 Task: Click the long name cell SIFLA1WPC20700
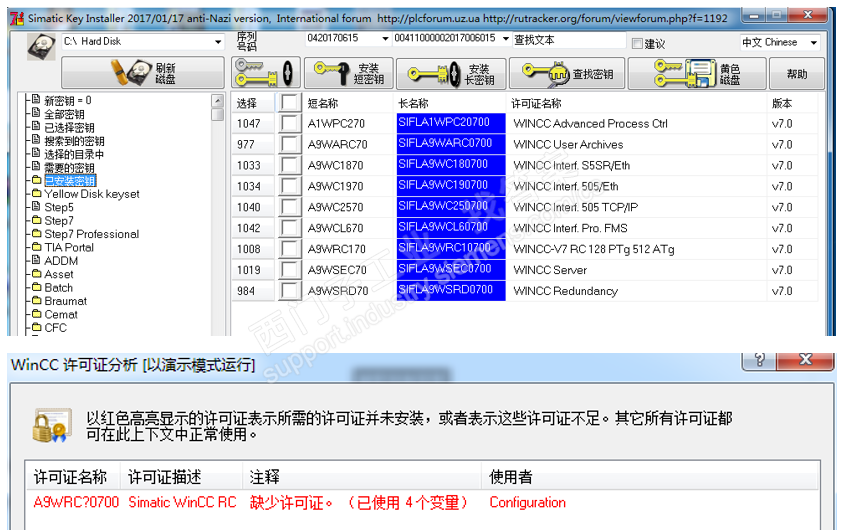point(451,123)
